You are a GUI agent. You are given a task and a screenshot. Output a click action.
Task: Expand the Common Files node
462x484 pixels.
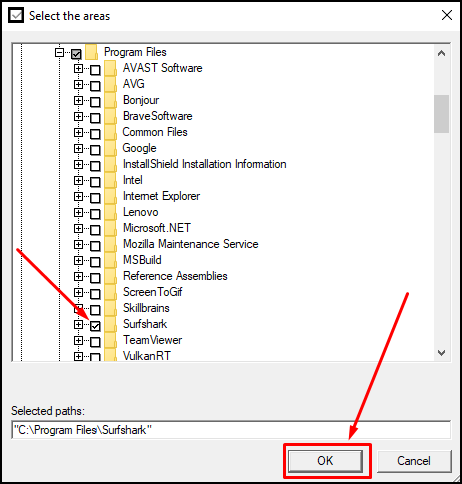pos(78,132)
